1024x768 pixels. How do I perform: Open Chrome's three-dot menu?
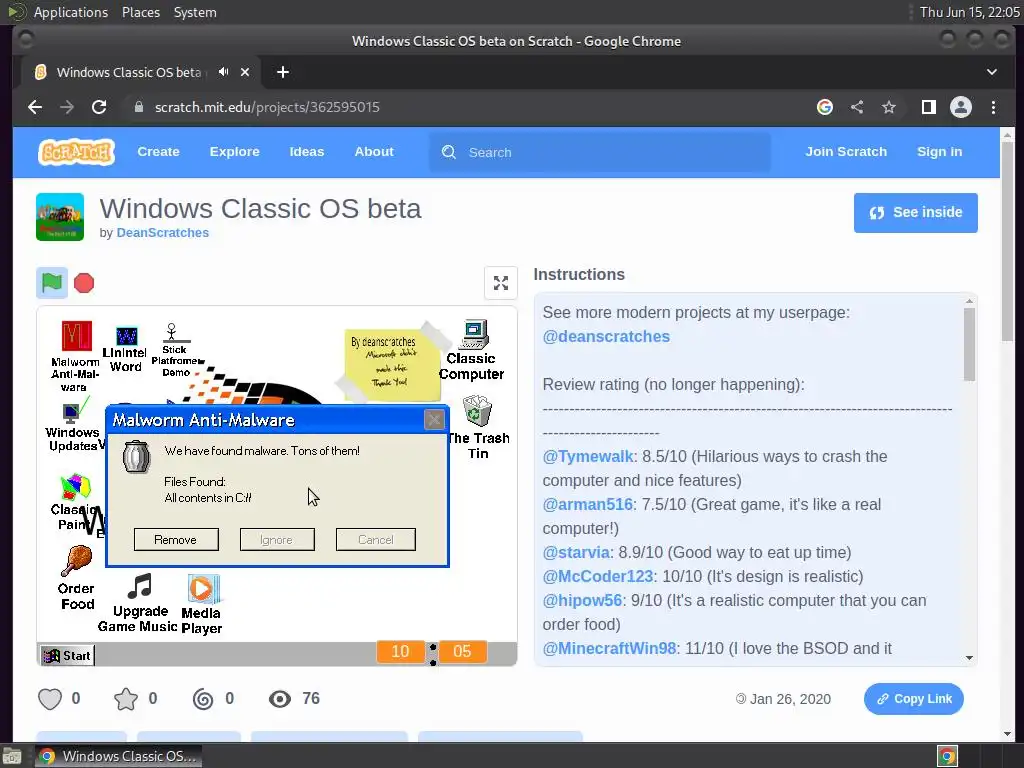(x=993, y=107)
